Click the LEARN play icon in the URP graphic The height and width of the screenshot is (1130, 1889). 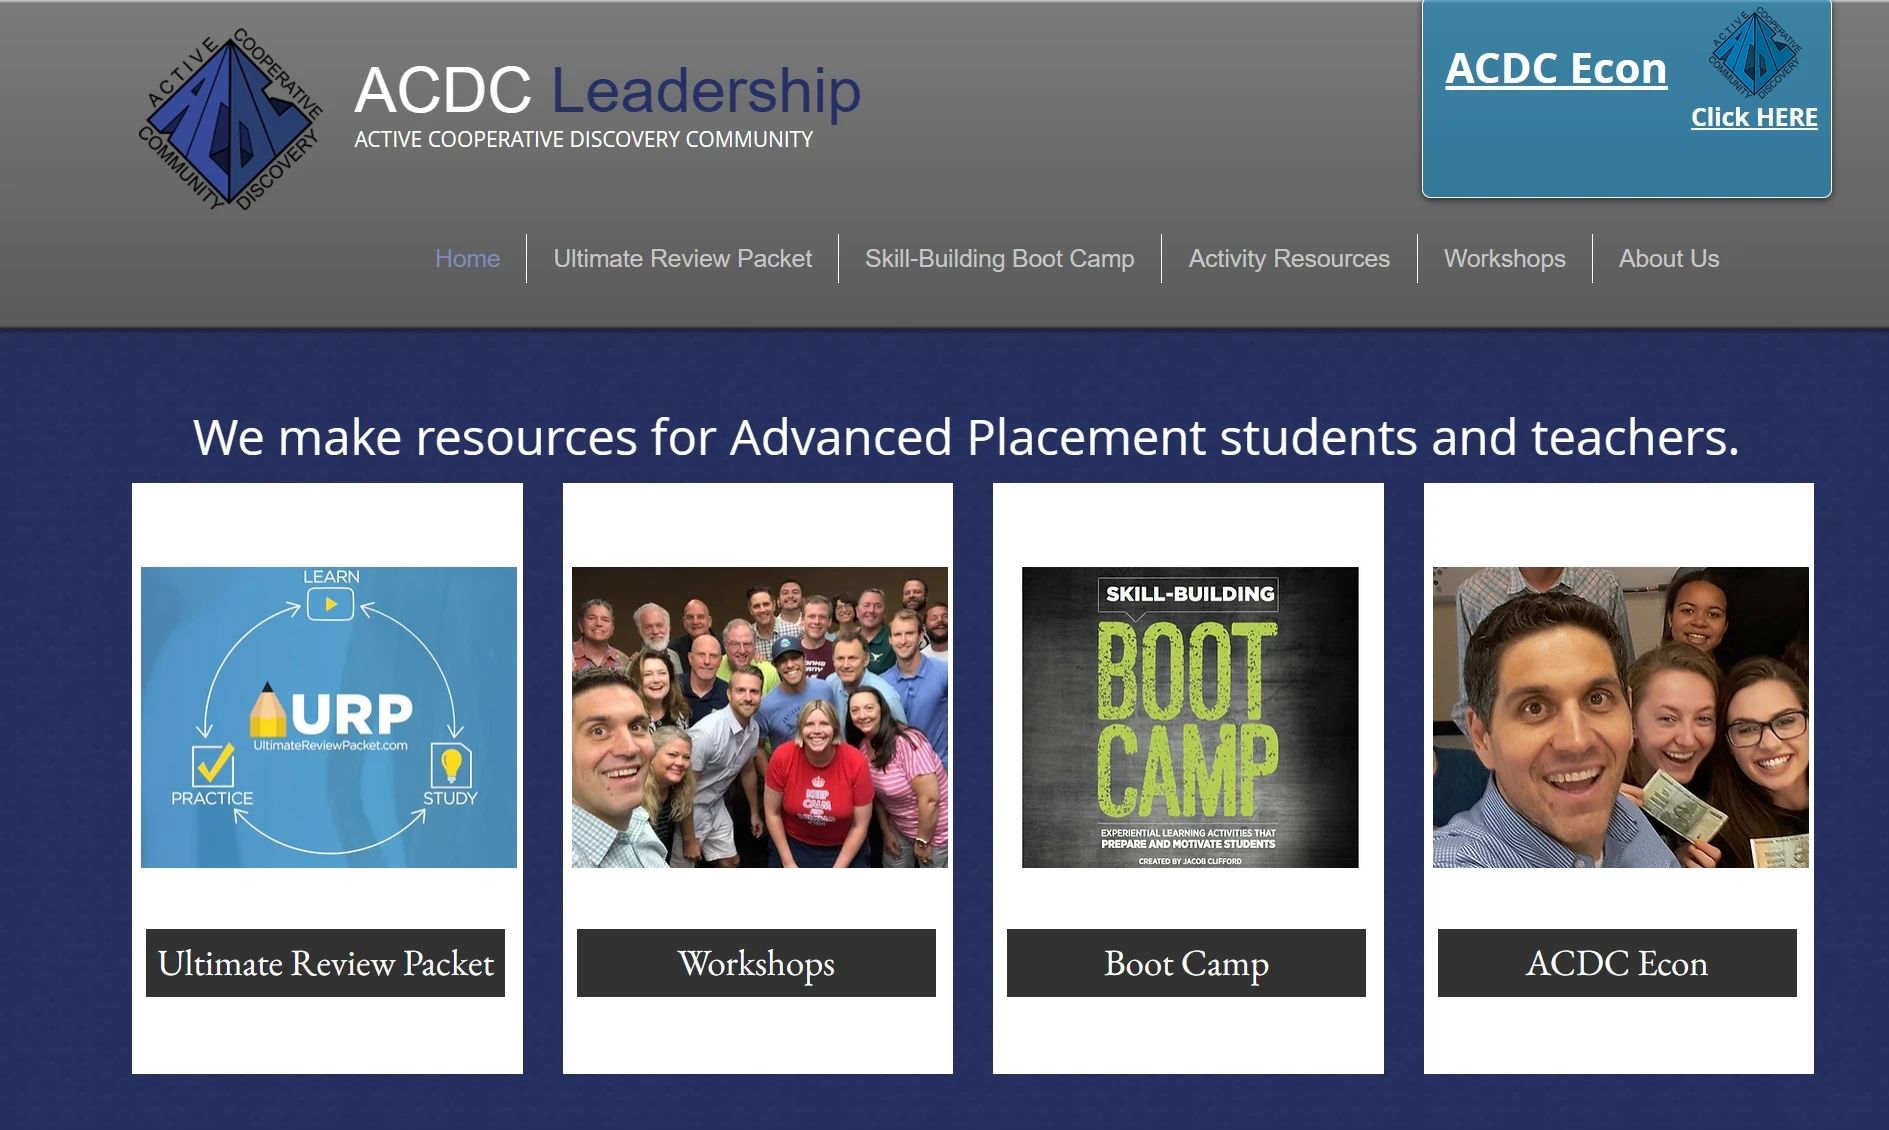330,604
